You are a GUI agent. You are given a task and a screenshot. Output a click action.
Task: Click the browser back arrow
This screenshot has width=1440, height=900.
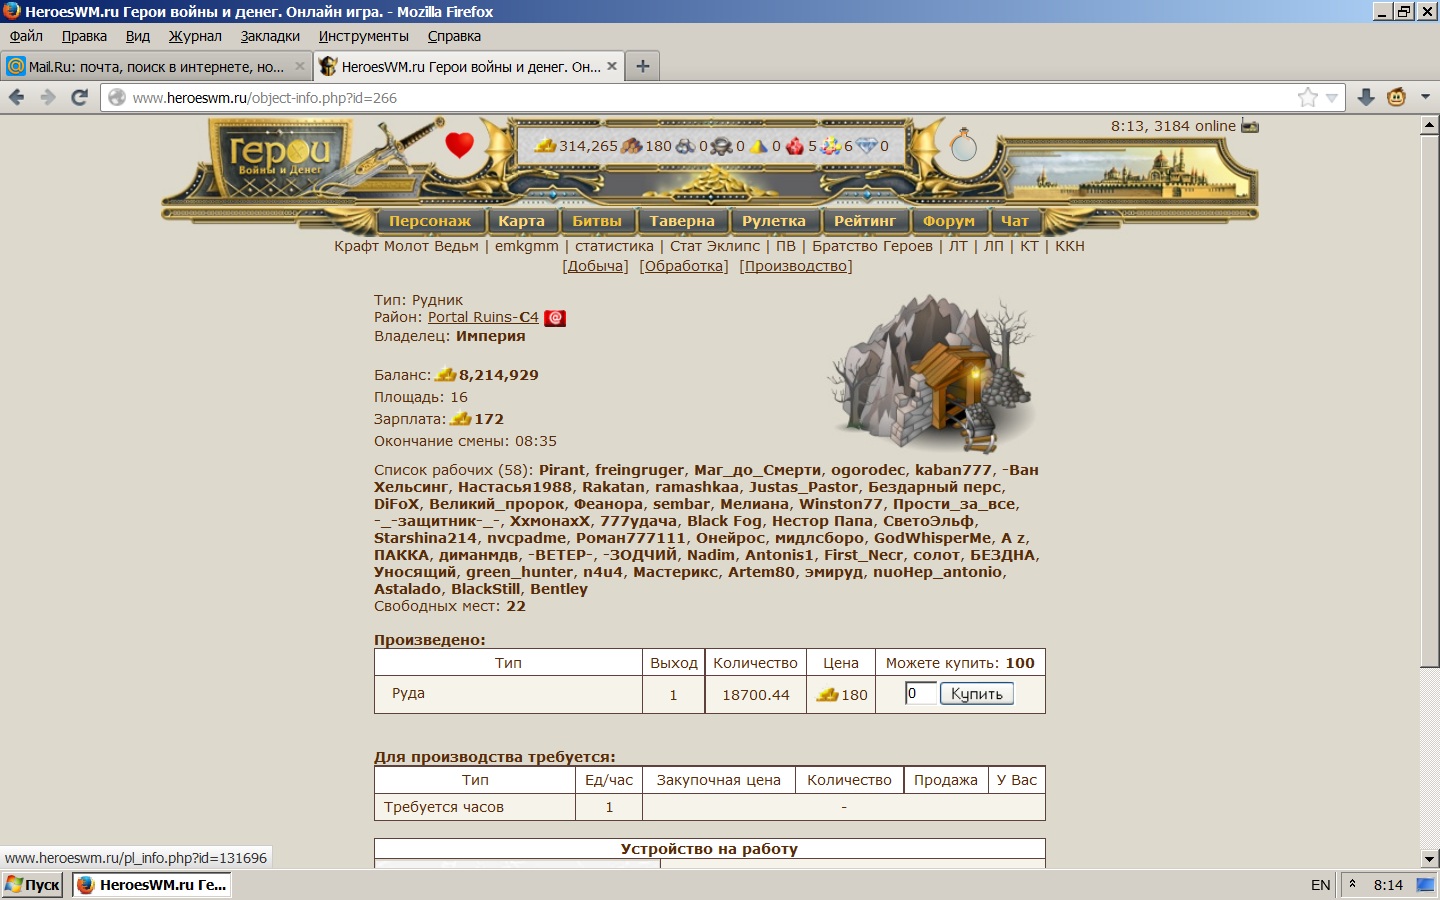pyautogui.click(x=16, y=97)
